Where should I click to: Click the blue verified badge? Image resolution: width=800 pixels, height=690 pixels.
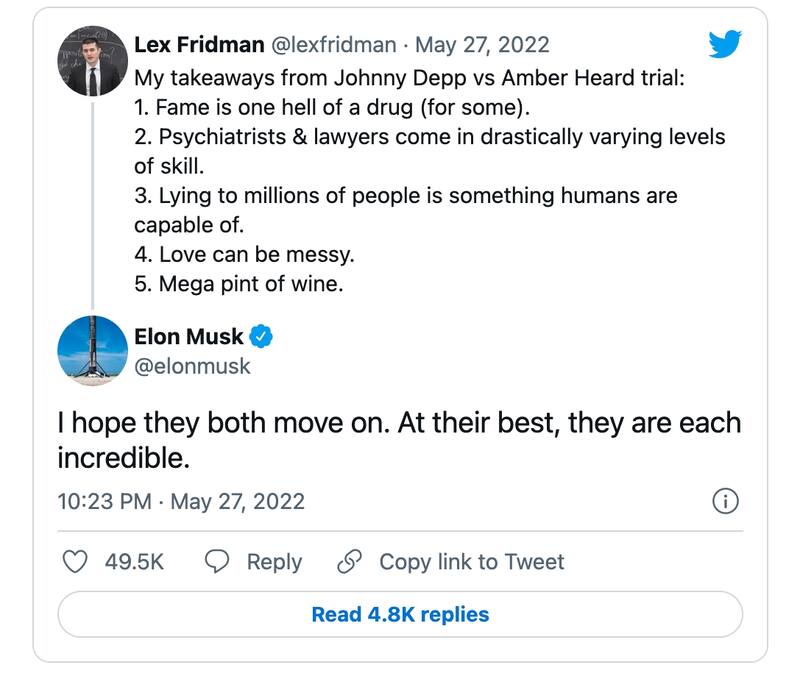click(x=261, y=337)
